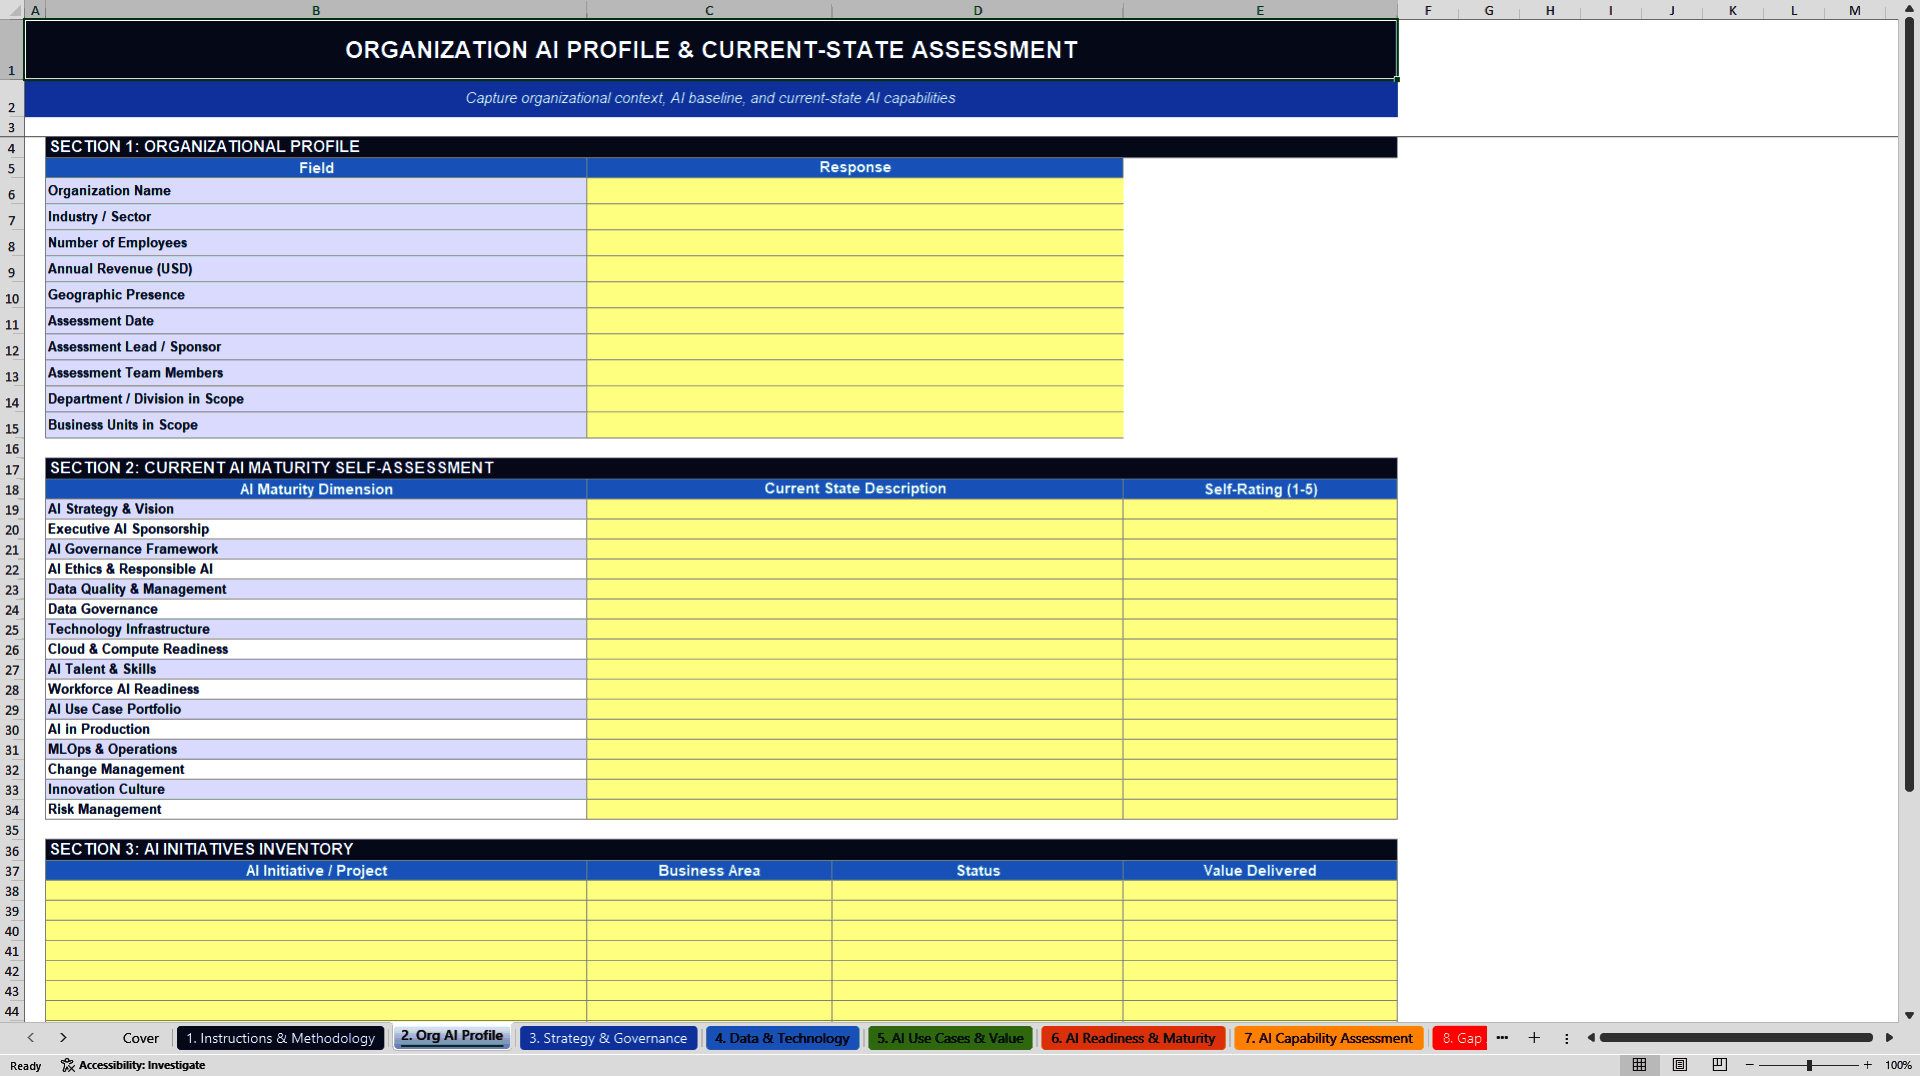The image size is (1920, 1076).
Task: Click horizontal scrollbar left arrow
Action: (1591, 1038)
